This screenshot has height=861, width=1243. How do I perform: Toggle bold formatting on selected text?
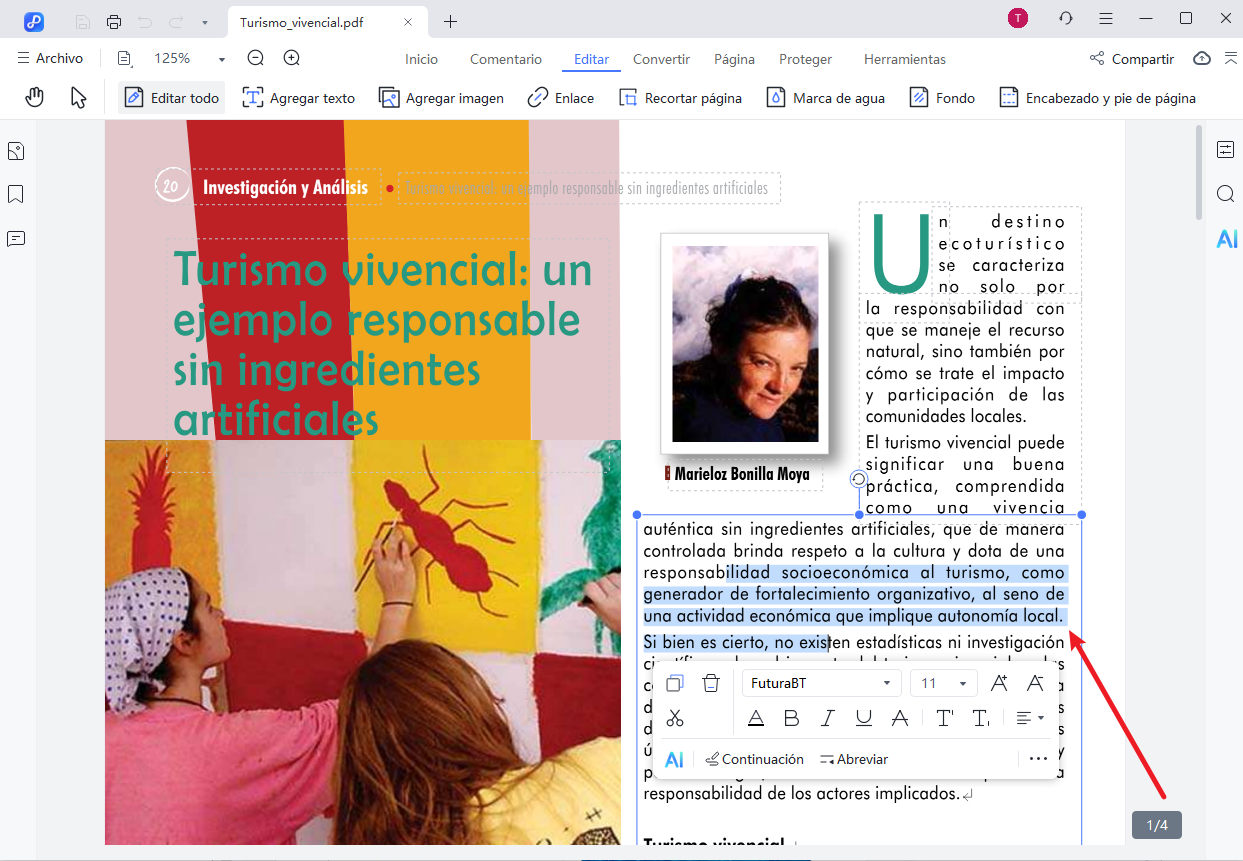pos(791,718)
